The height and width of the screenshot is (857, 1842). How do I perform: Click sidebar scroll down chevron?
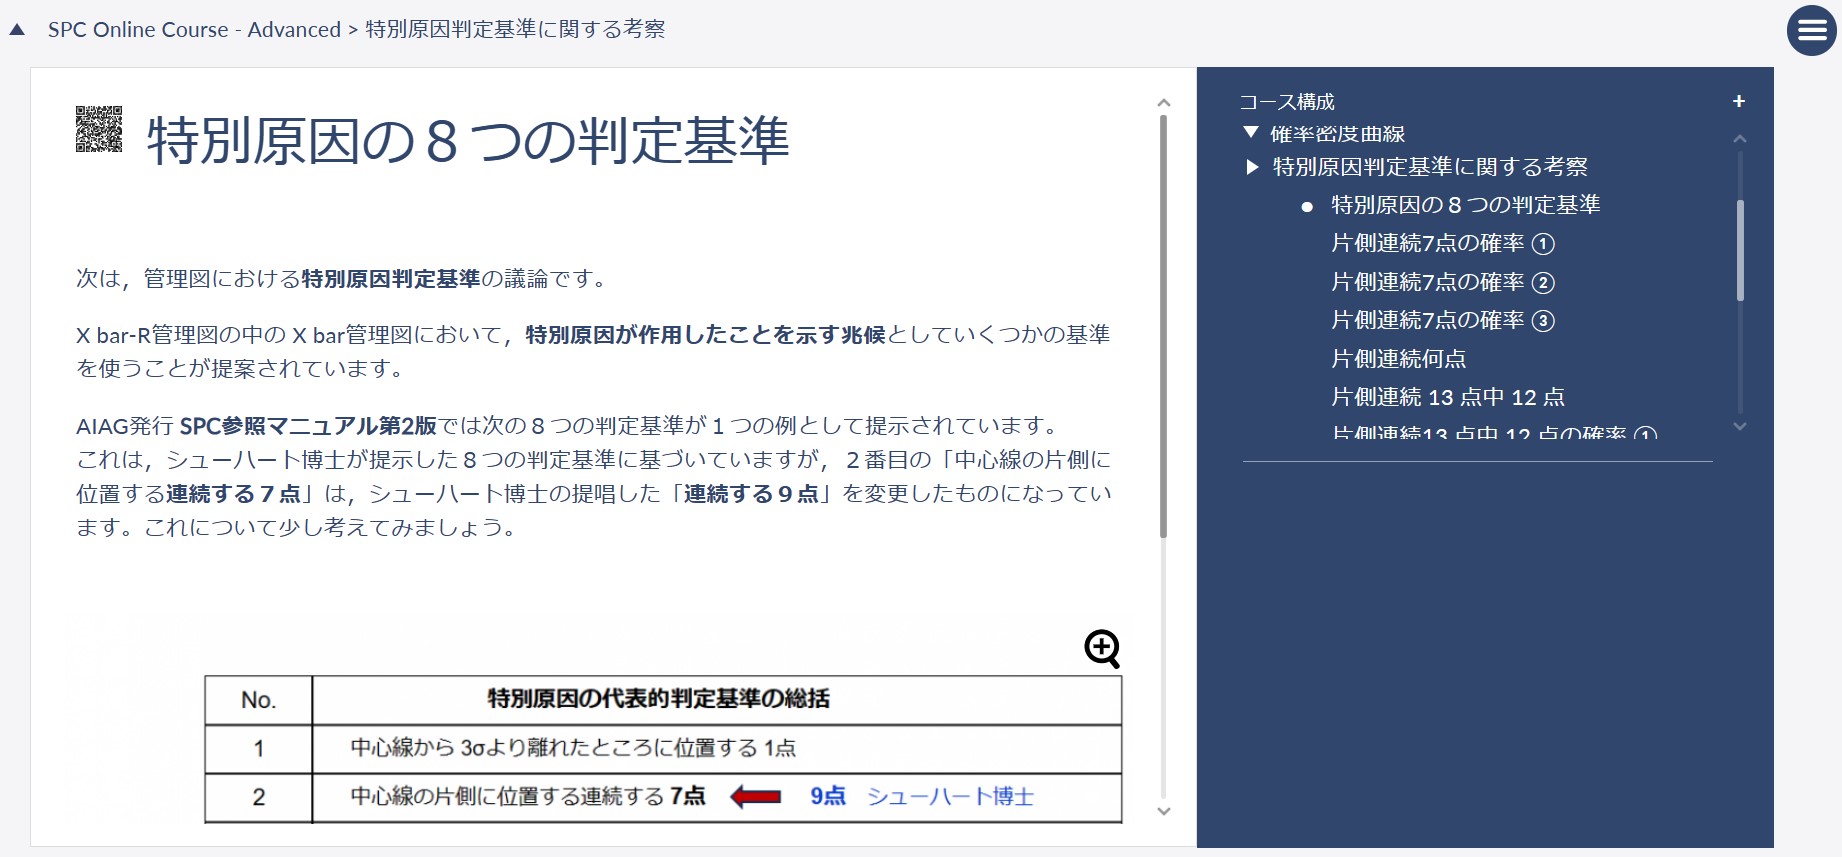pyautogui.click(x=1740, y=426)
